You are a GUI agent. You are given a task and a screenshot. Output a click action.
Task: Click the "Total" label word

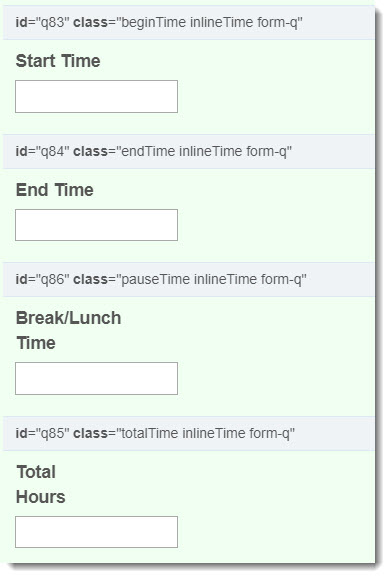(x=36, y=472)
